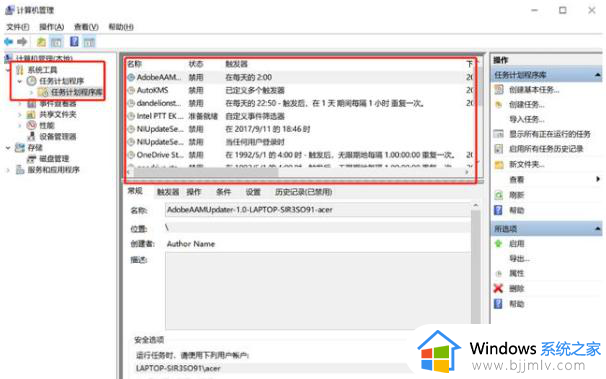Click 导出... for the selected task
Viewport: 606px width, 379px height.
[x=519, y=258]
